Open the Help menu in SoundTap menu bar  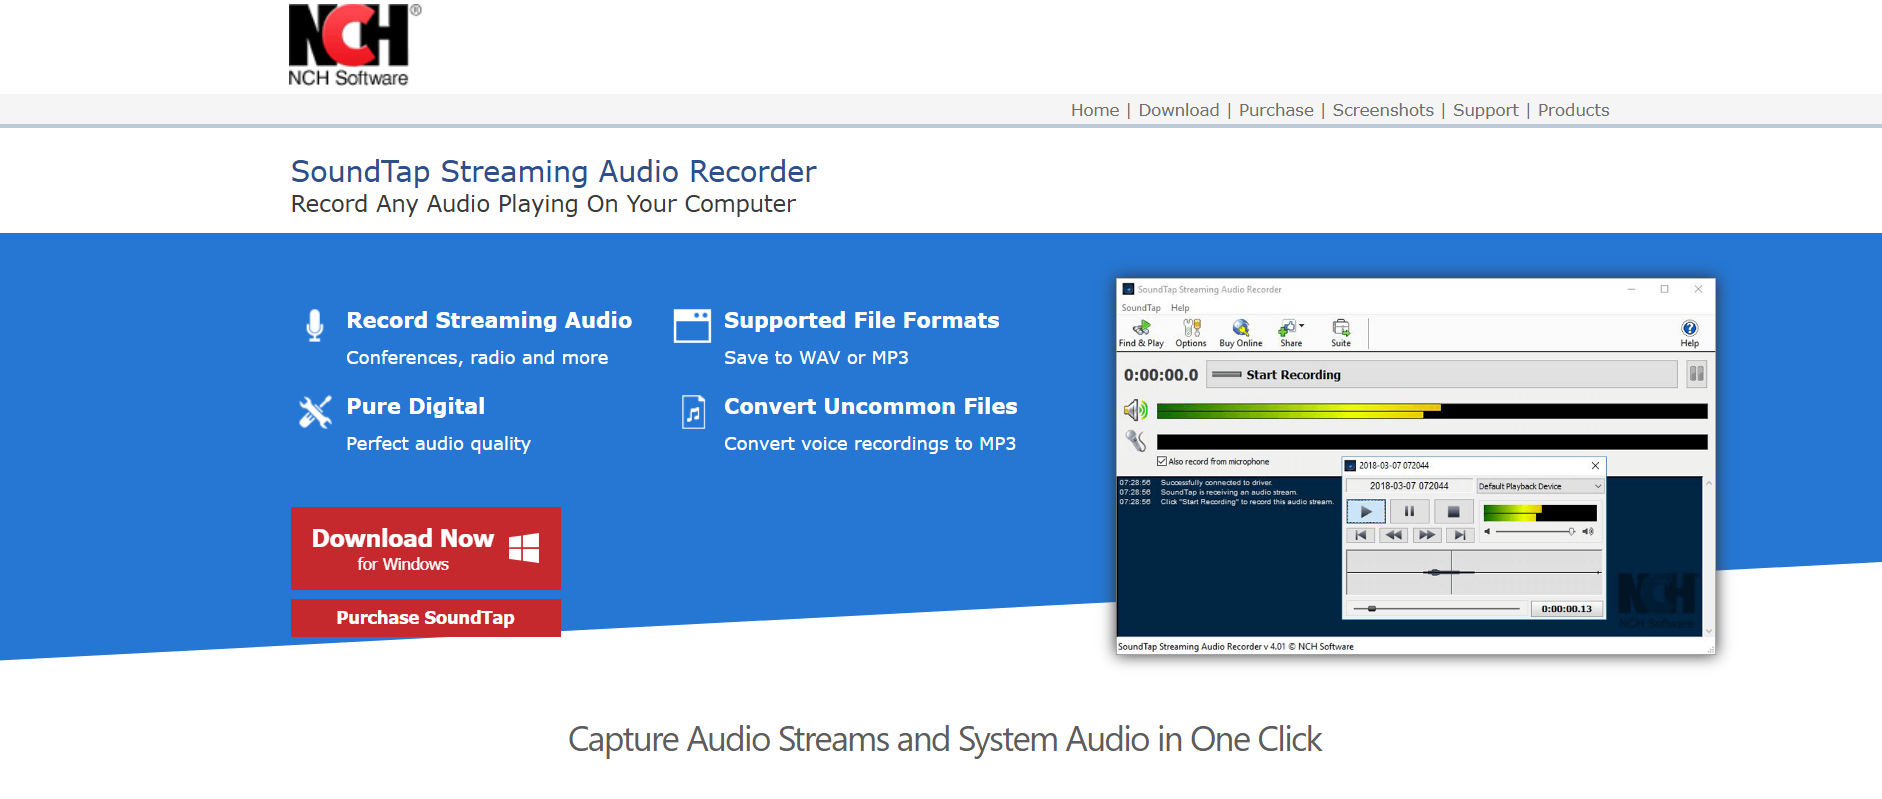pyautogui.click(x=1180, y=308)
